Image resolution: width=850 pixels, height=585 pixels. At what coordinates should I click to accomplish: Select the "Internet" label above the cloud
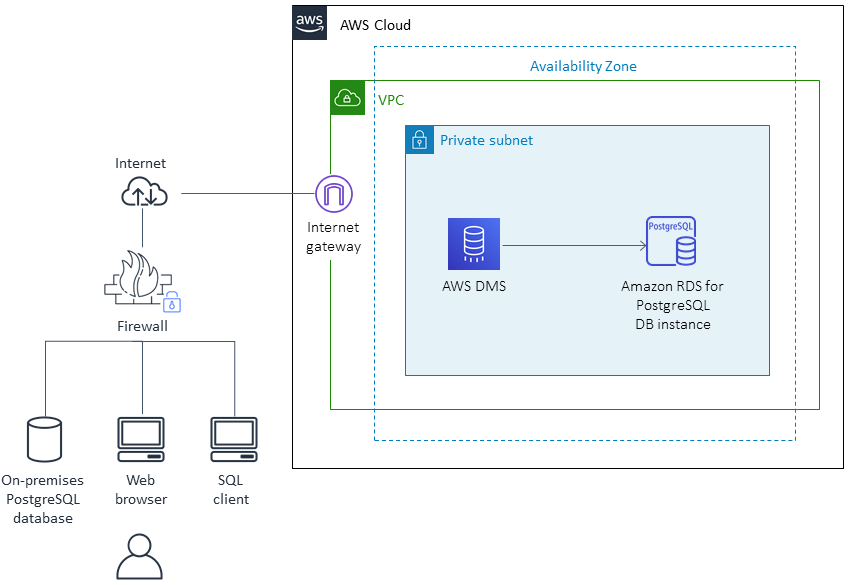click(140, 163)
